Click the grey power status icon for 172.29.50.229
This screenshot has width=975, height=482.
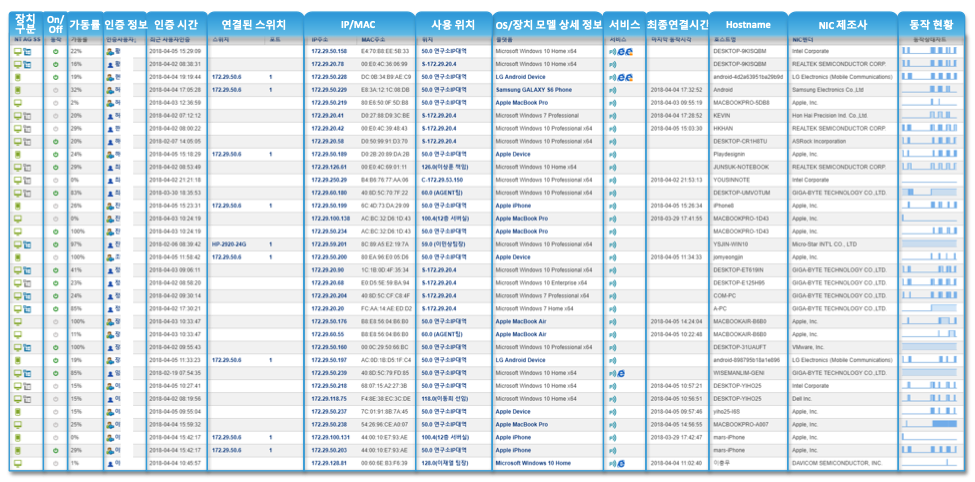(x=56, y=90)
